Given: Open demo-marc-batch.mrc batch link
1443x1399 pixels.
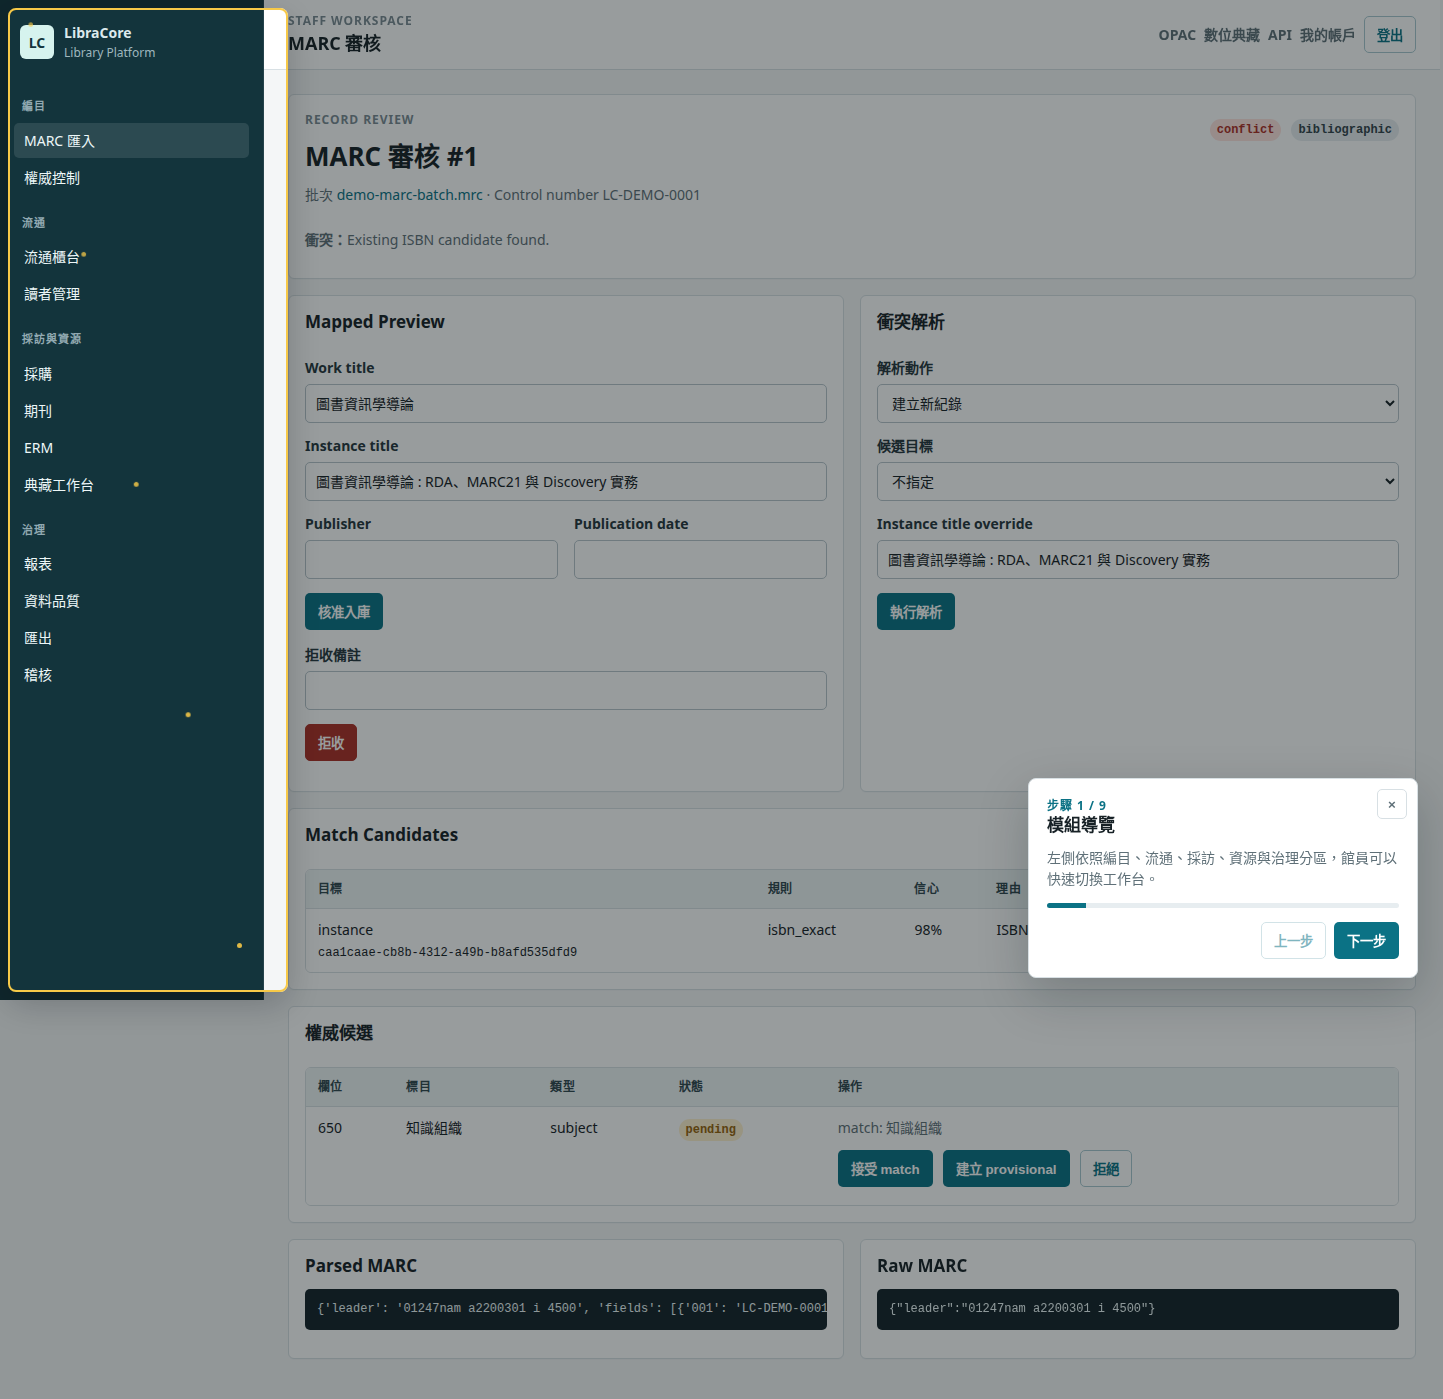Looking at the screenshot, I should coord(410,195).
